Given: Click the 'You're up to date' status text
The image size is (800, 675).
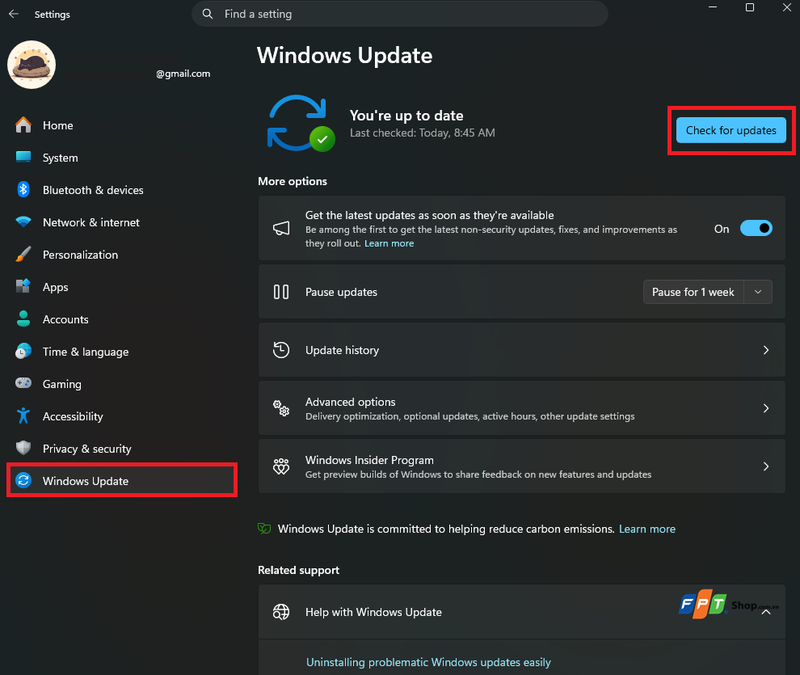Looking at the screenshot, I should pos(407,116).
